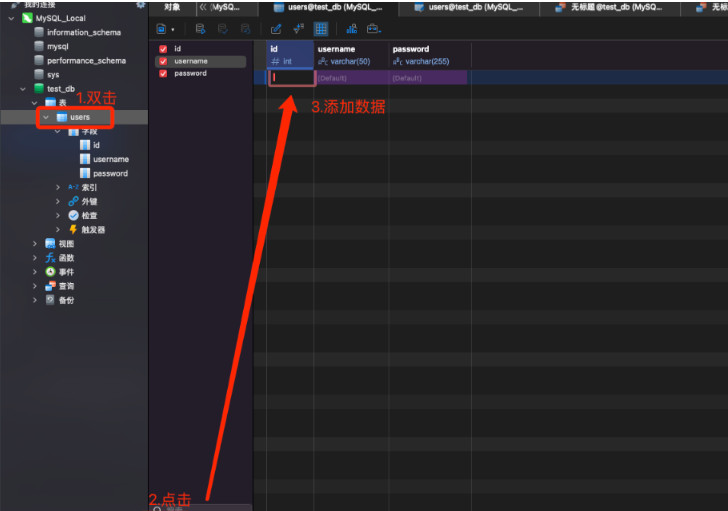728x511 pixels.
Task: Uncheck the username column checkbox
Action: pyautogui.click(x=163, y=61)
